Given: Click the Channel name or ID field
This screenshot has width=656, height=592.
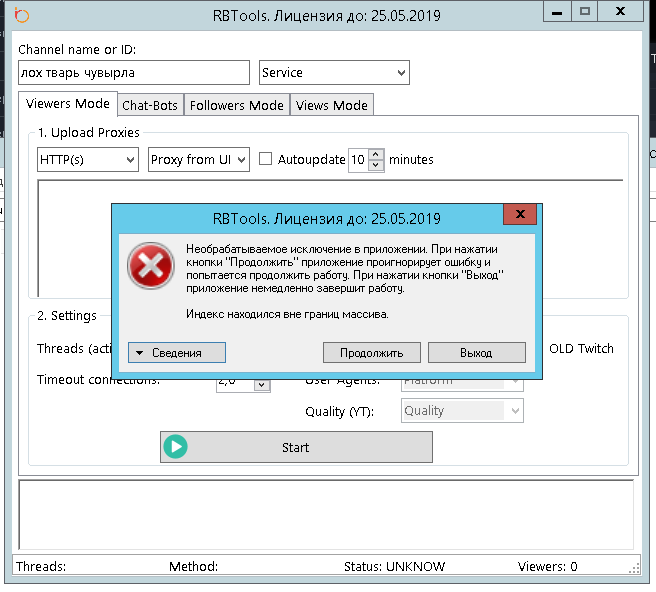Looking at the screenshot, I should [133, 73].
